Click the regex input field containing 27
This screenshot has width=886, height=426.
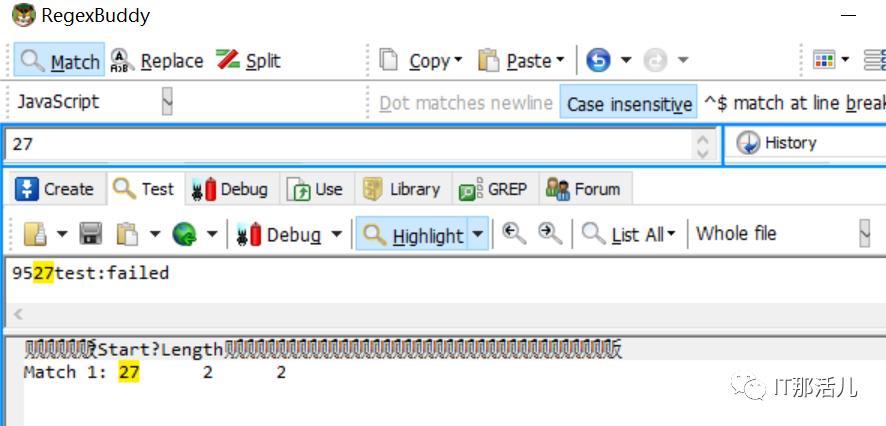coord(350,144)
